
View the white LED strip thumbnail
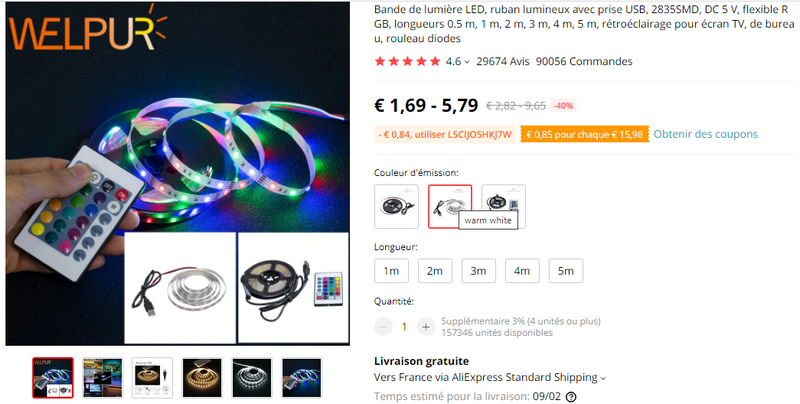pyautogui.click(x=253, y=378)
